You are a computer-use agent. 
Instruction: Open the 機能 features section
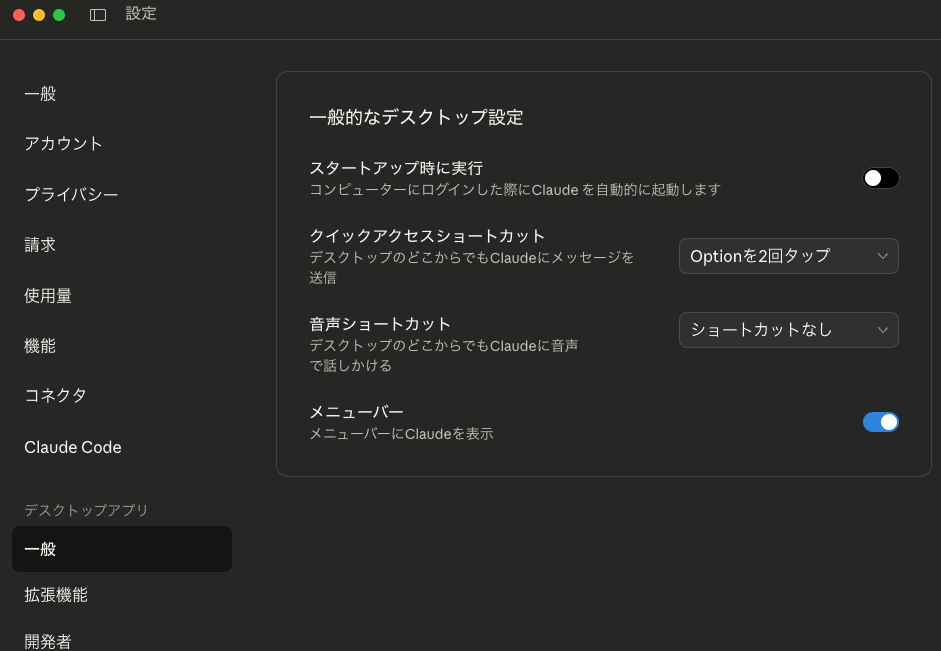click(40, 346)
